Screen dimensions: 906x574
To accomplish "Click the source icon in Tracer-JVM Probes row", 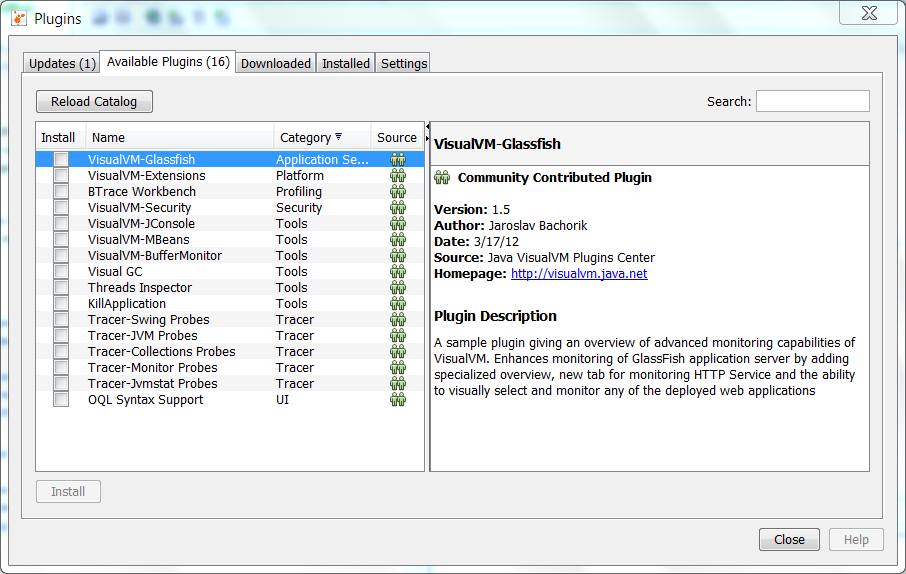I will 398,335.
